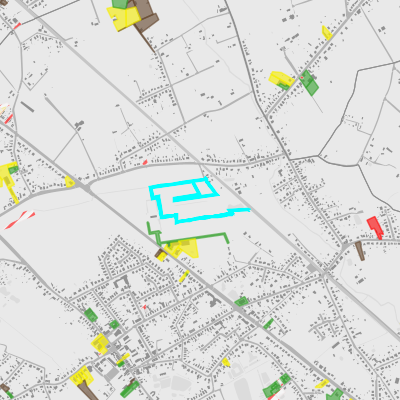Viewport: 400px width, 400px height.
Task: Select the small red parcel along curved road
Action: click(145, 162)
